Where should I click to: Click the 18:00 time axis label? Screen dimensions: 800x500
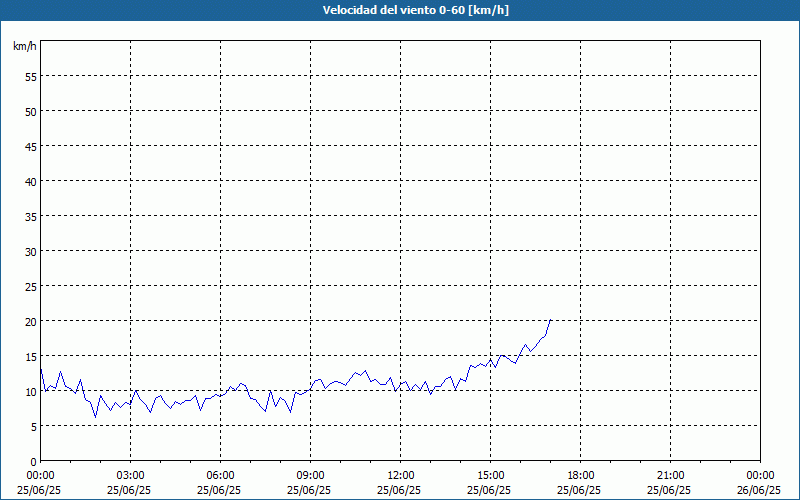click(x=580, y=476)
